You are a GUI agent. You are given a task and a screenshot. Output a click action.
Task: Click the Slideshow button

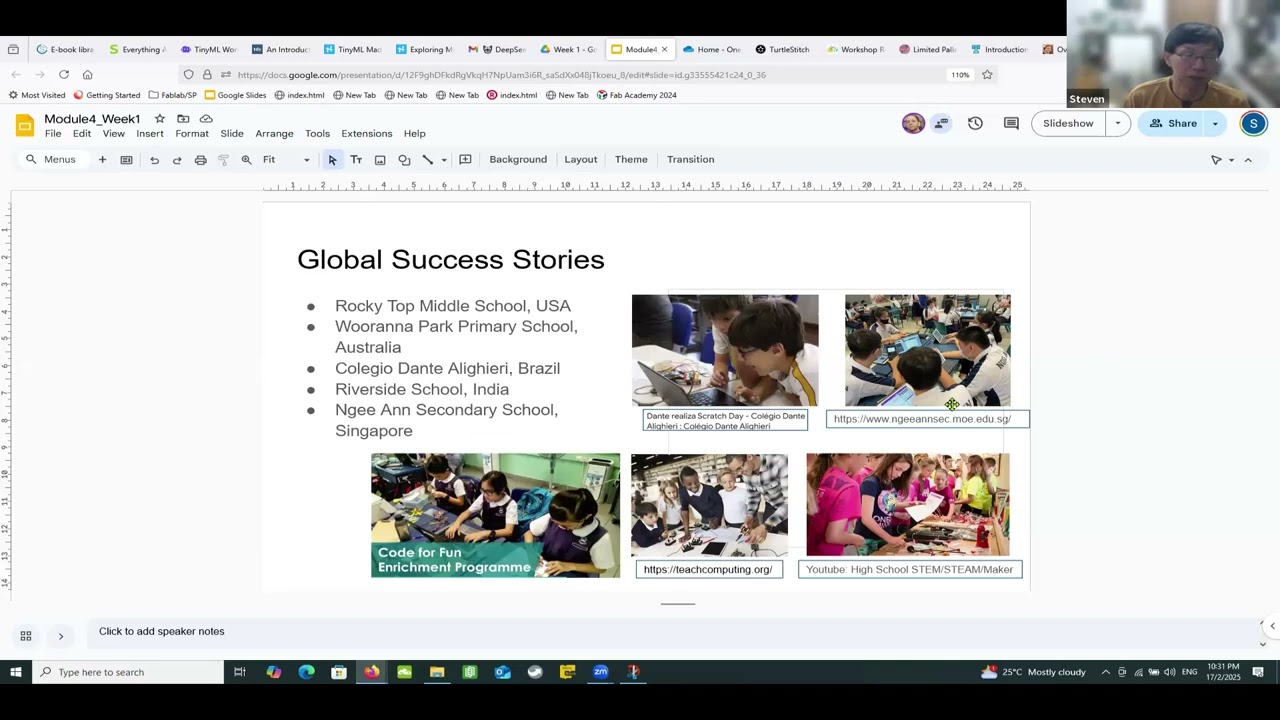point(1068,123)
